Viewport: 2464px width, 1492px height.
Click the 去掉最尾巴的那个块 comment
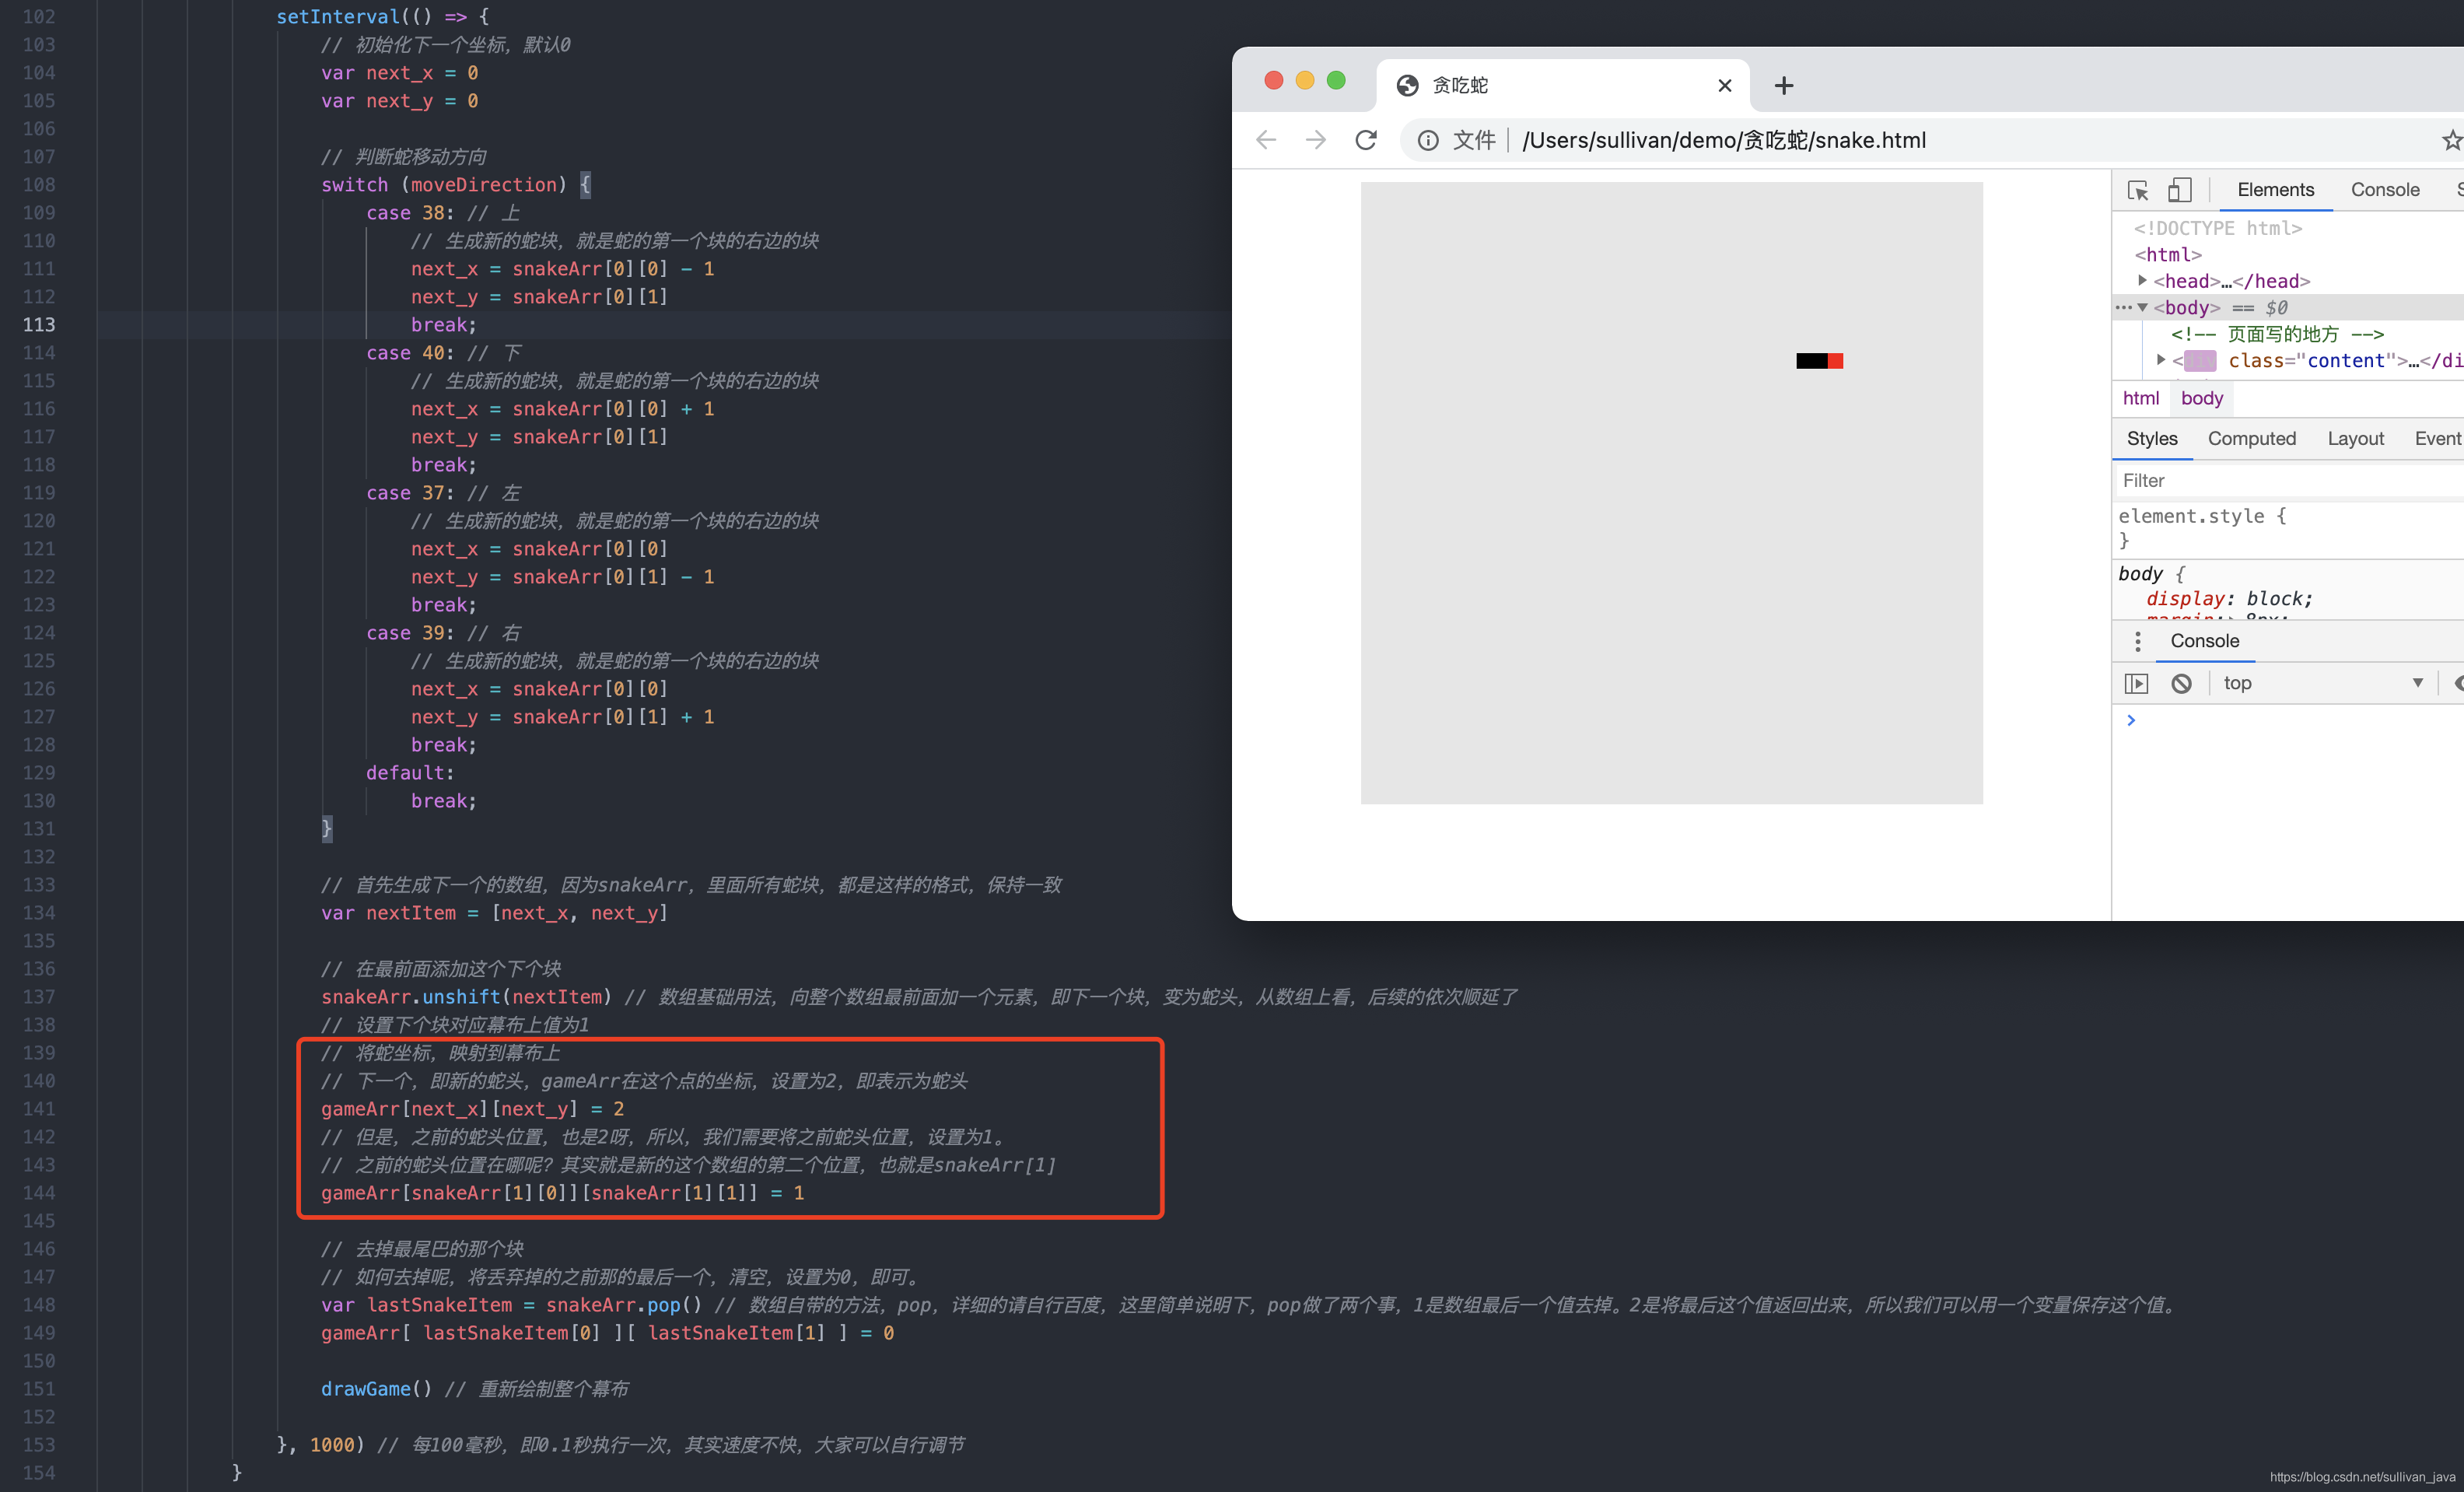(422, 1249)
